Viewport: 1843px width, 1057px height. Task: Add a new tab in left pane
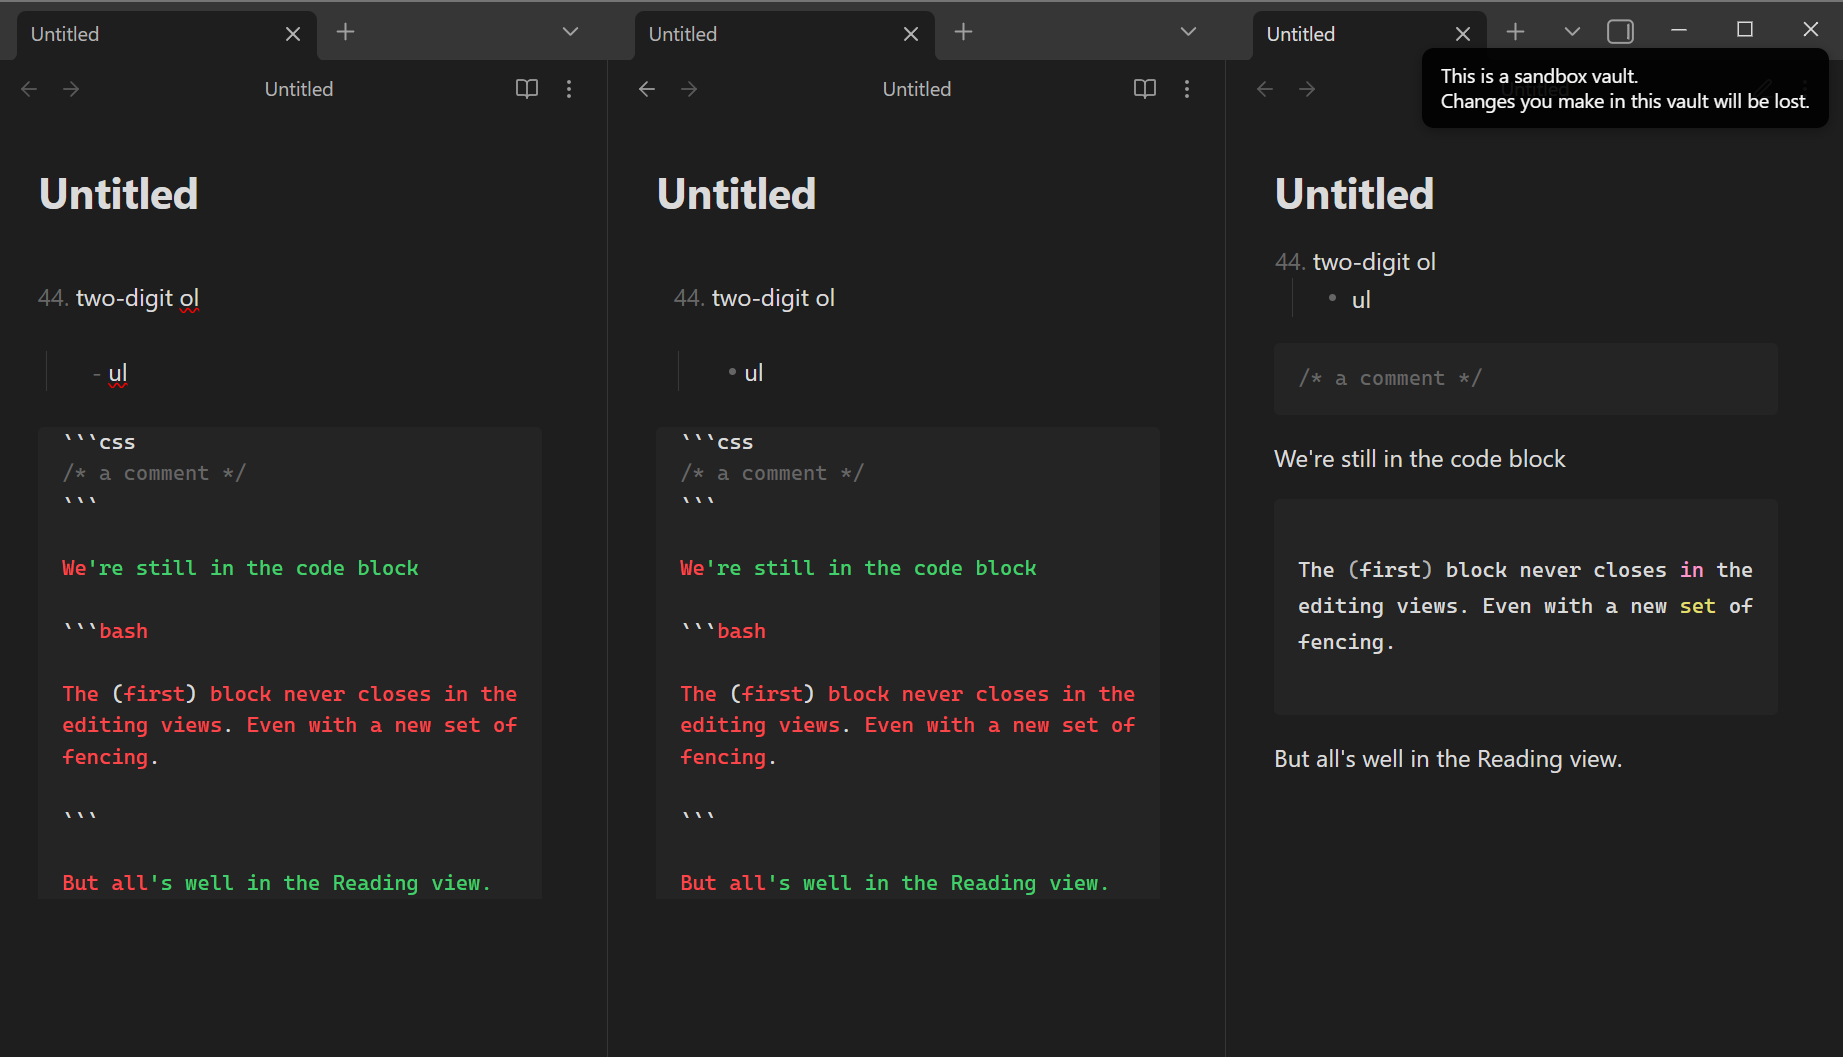[x=346, y=32]
